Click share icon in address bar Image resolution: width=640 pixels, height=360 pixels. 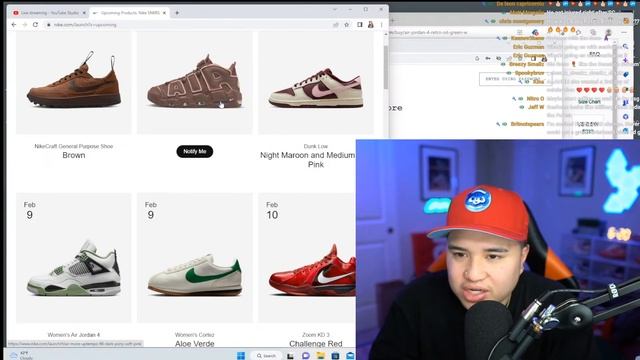336,25
